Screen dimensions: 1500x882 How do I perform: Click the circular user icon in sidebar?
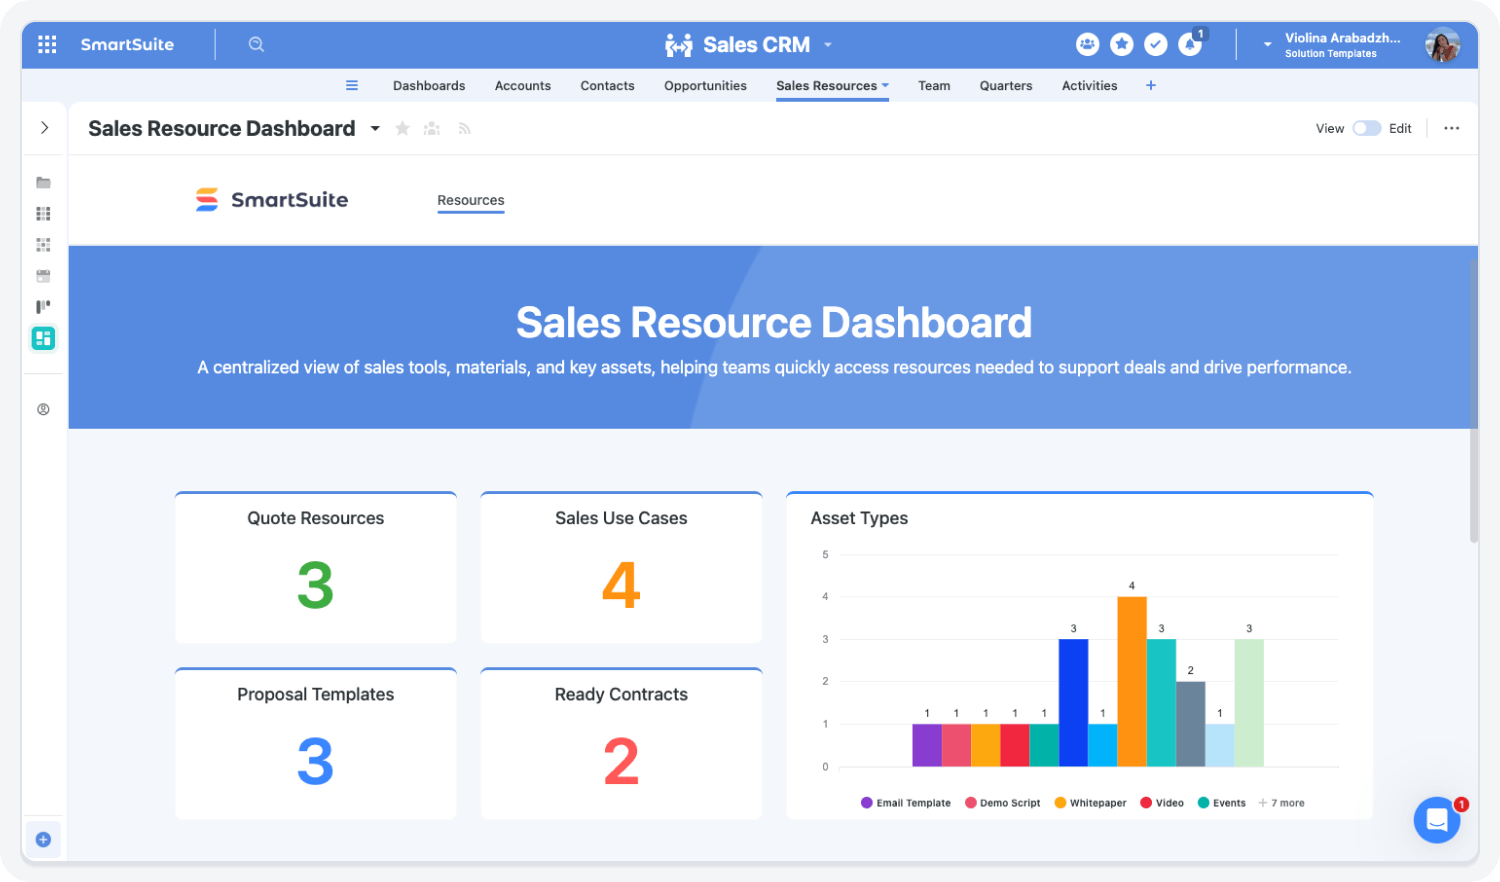click(x=43, y=409)
